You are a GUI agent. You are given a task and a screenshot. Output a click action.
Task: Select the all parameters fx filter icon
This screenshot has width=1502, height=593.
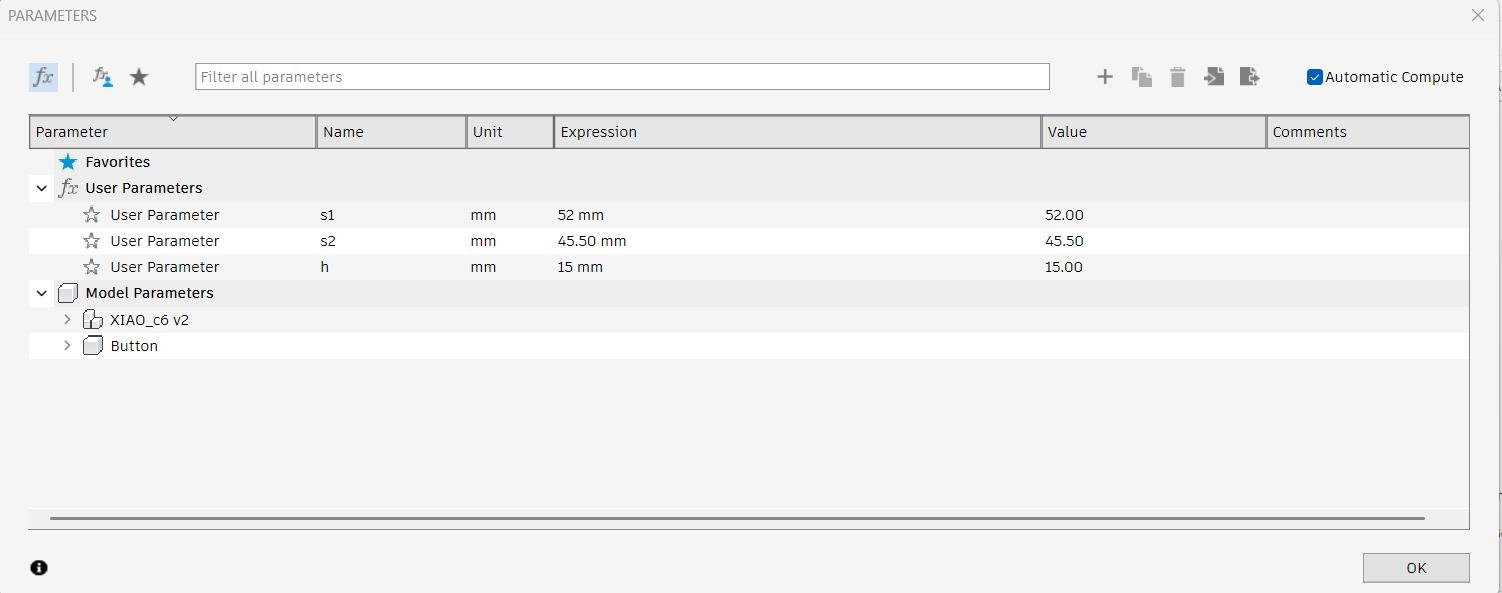43,77
